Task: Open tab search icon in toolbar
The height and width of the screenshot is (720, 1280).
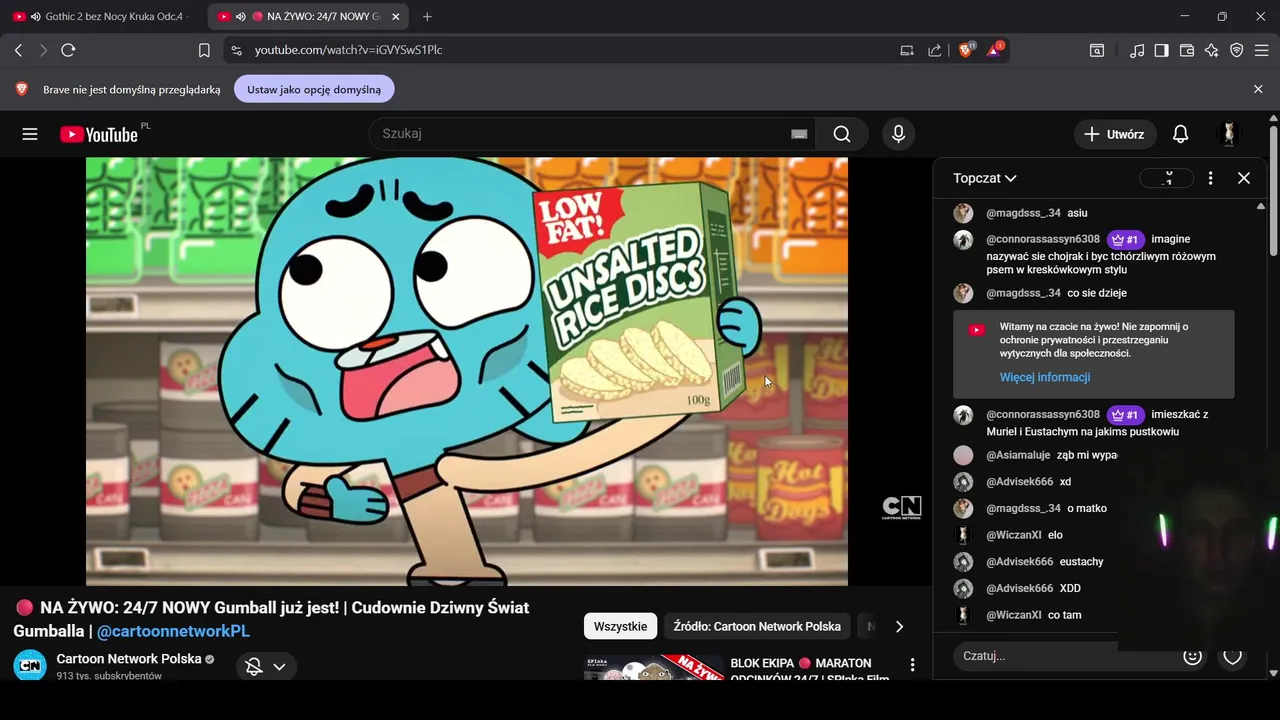Action: (1097, 50)
